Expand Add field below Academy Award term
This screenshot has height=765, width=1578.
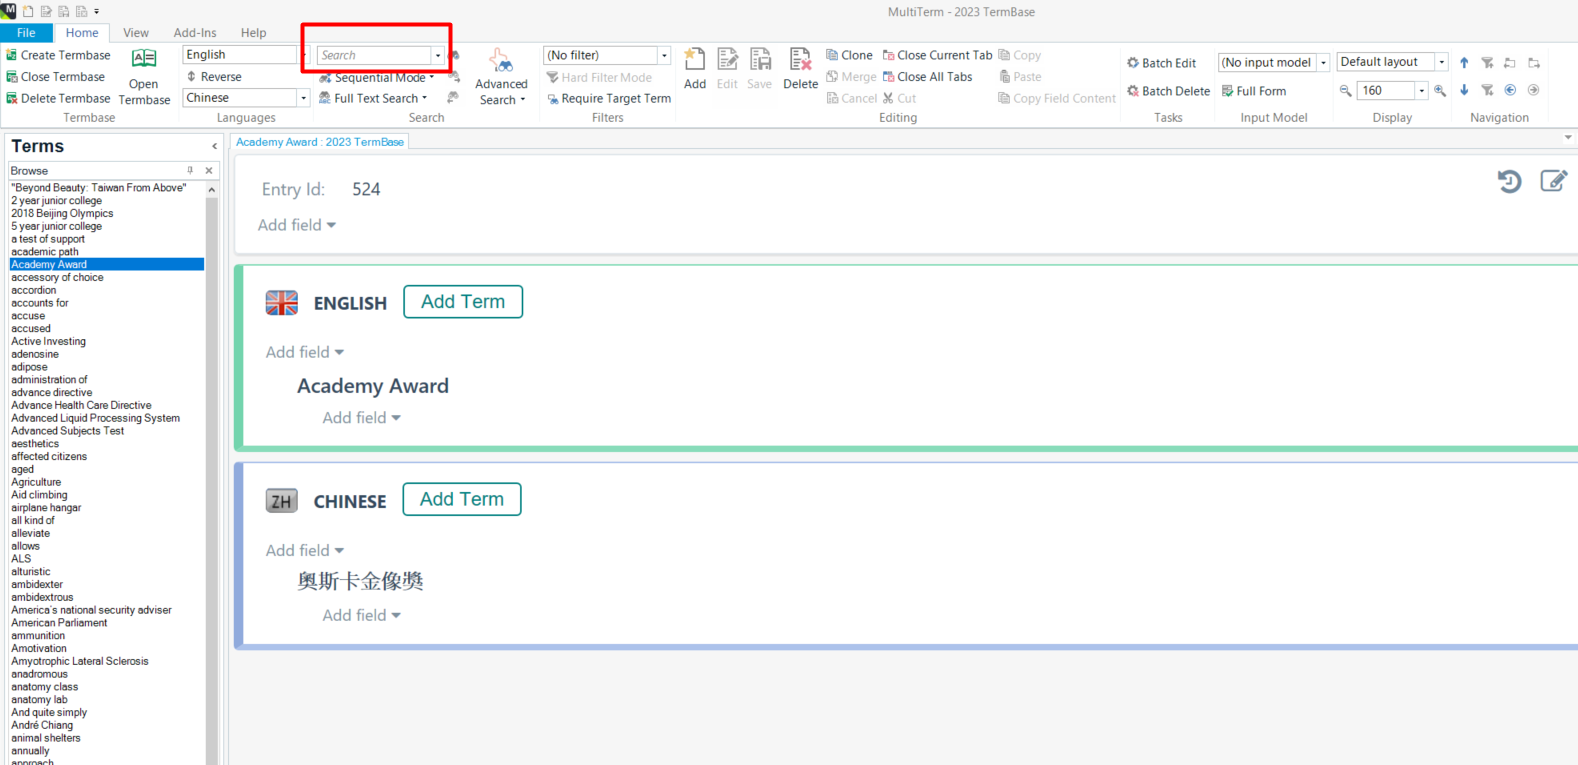tap(361, 417)
